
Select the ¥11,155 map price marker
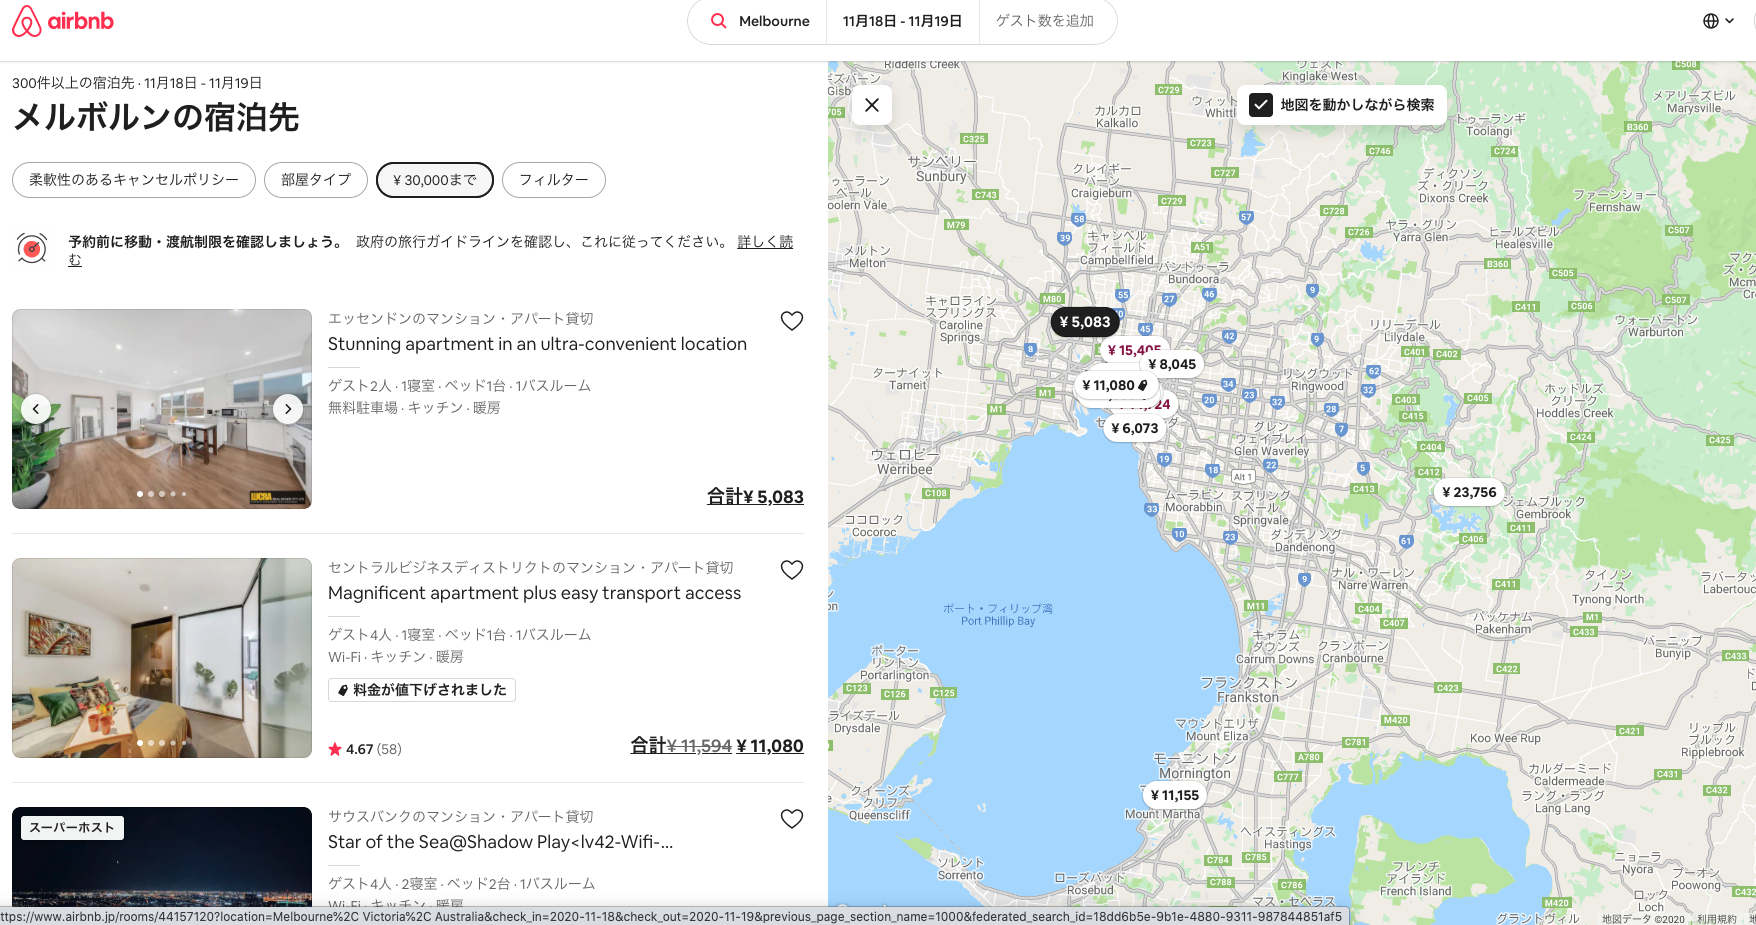pos(1174,795)
